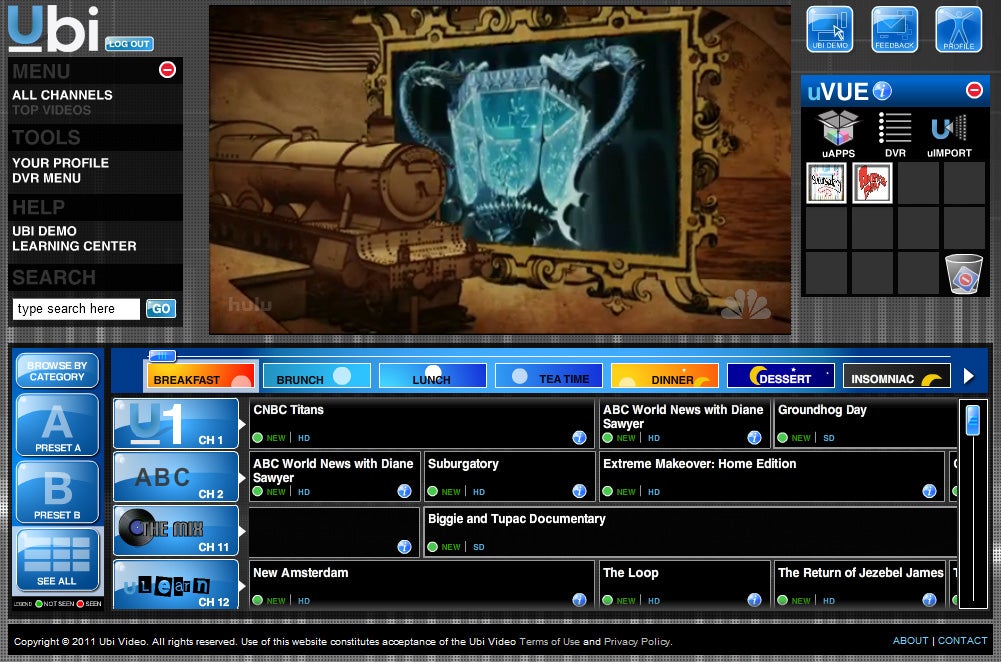Select the U1 CH 1 channel logo
1001x662 pixels.
tap(176, 423)
